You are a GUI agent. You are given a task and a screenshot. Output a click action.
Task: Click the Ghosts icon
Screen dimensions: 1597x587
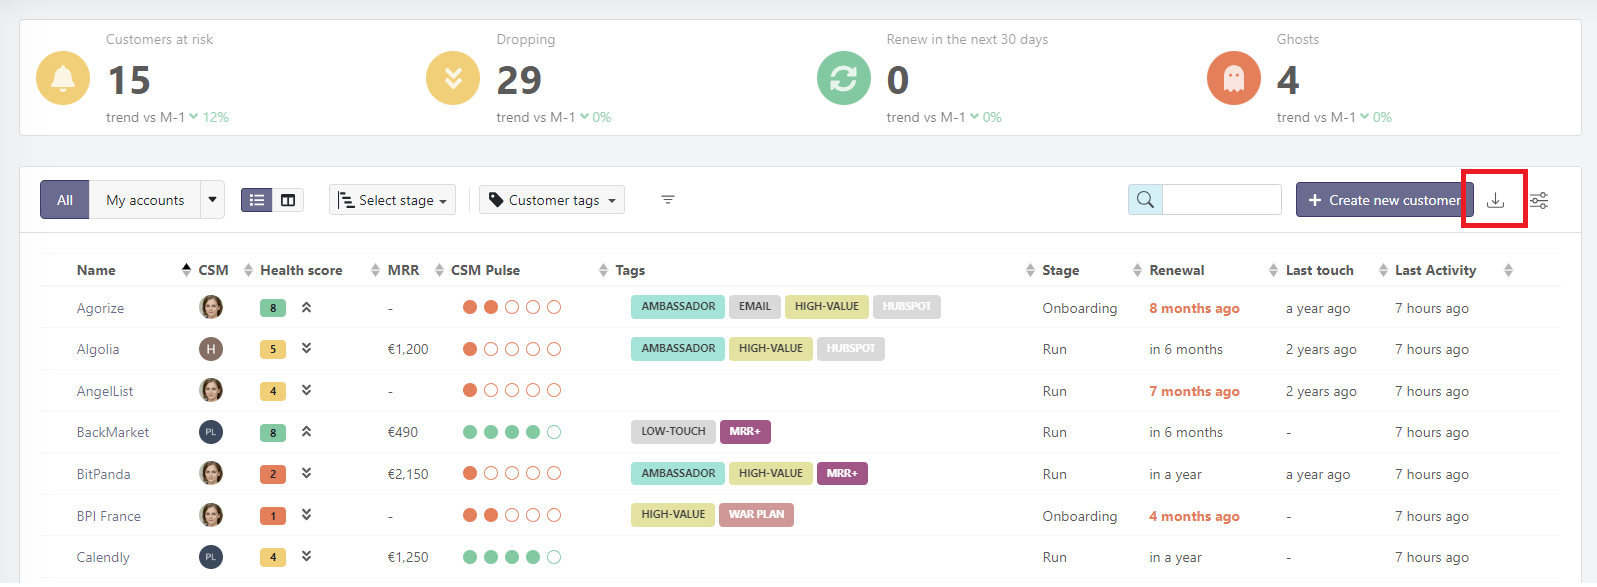pos(1233,78)
